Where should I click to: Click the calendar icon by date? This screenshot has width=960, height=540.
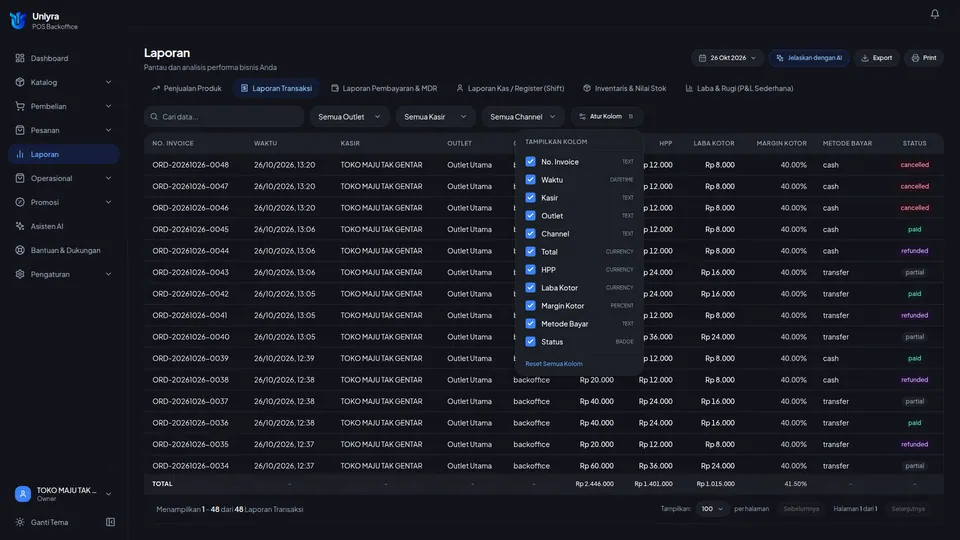pyautogui.click(x=702, y=58)
